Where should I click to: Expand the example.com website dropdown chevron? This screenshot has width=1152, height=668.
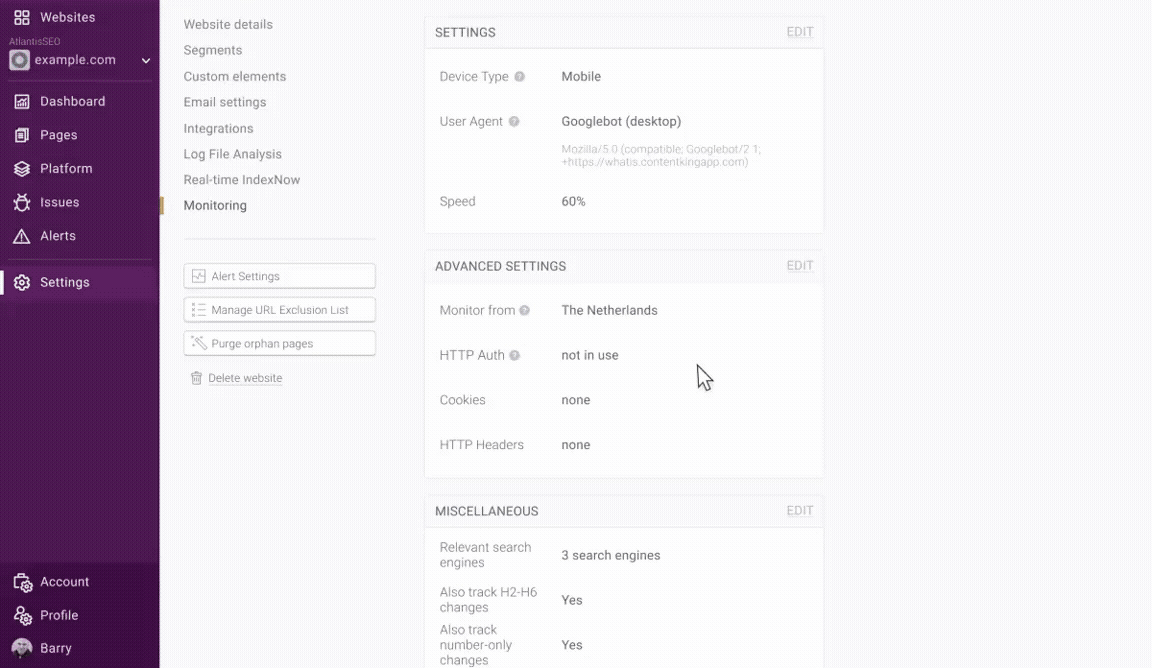pos(145,60)
